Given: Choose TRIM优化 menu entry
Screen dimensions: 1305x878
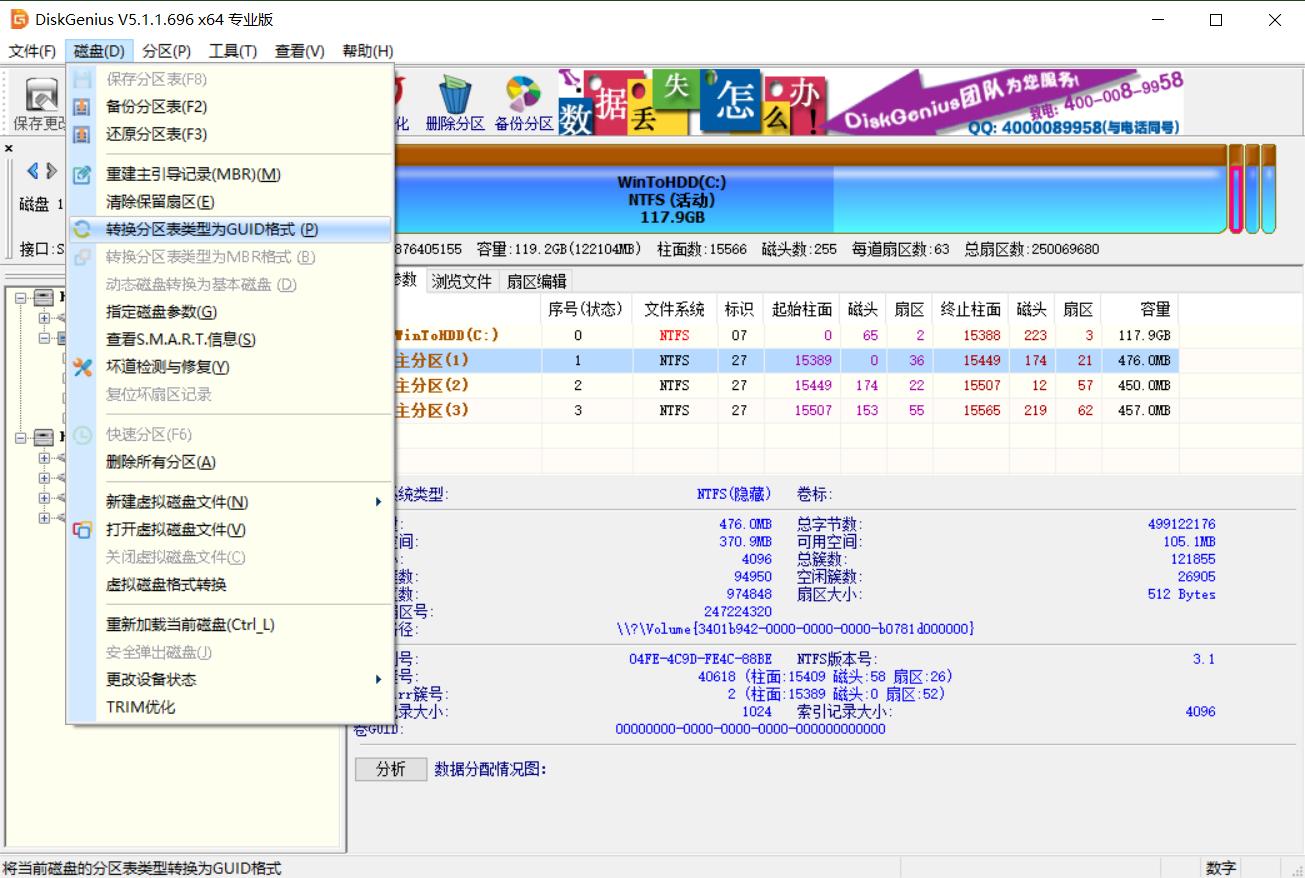Looking at the screenshot, I should pyautogui.click(x=230, y=707).
